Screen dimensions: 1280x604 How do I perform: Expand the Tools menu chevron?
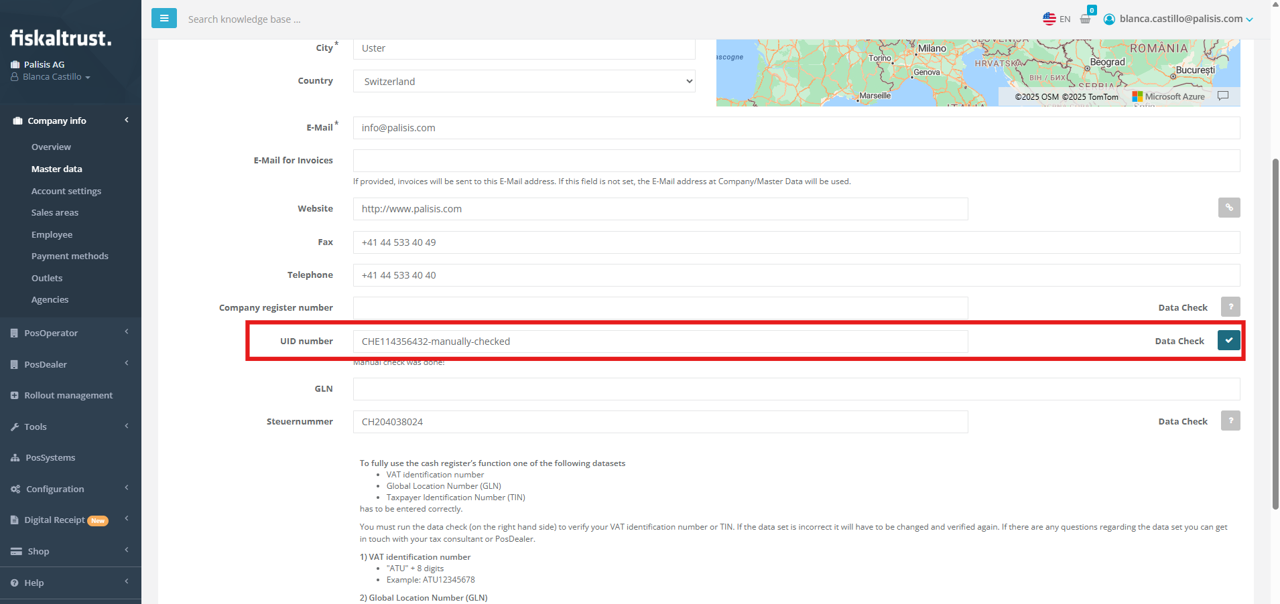click(x=126, y=426)
